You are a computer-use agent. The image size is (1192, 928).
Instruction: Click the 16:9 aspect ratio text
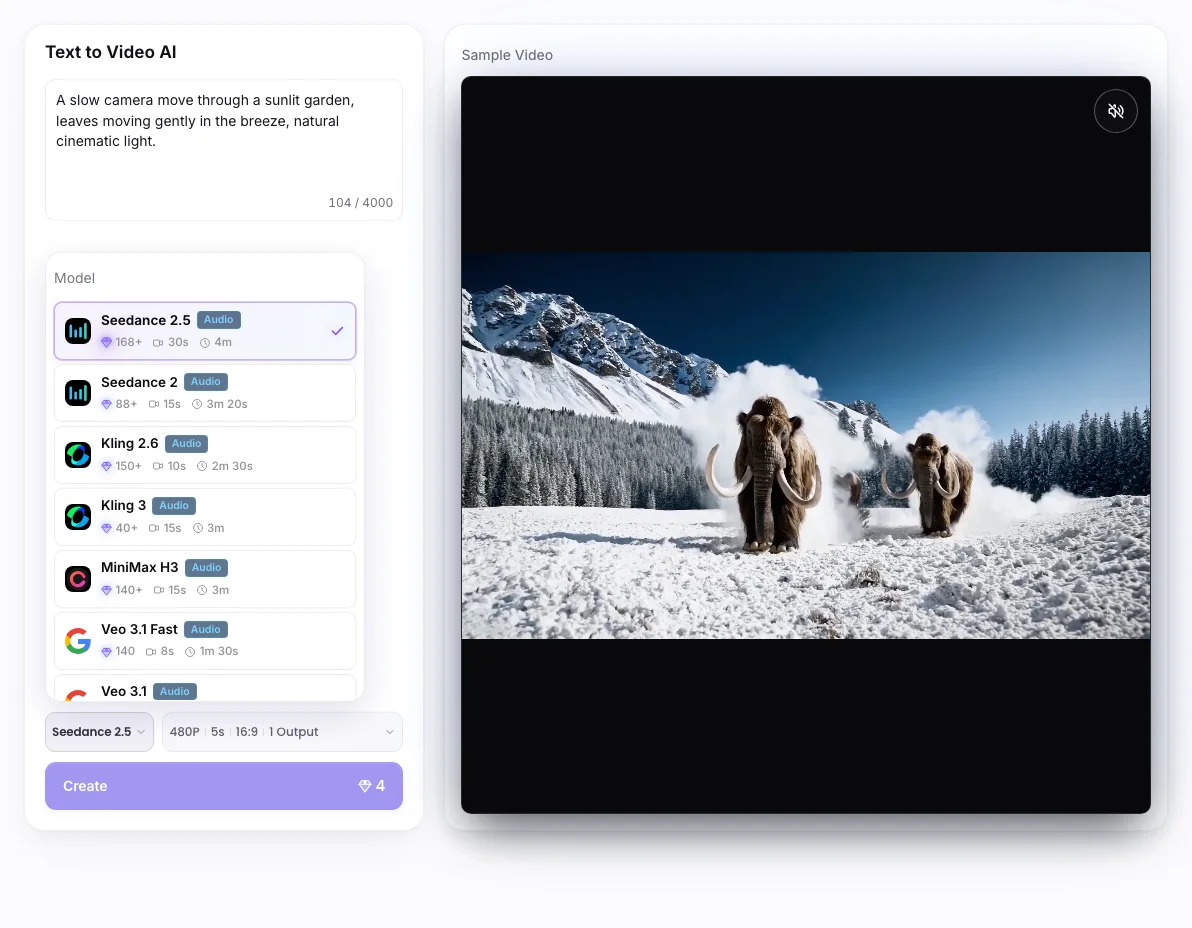246,732
